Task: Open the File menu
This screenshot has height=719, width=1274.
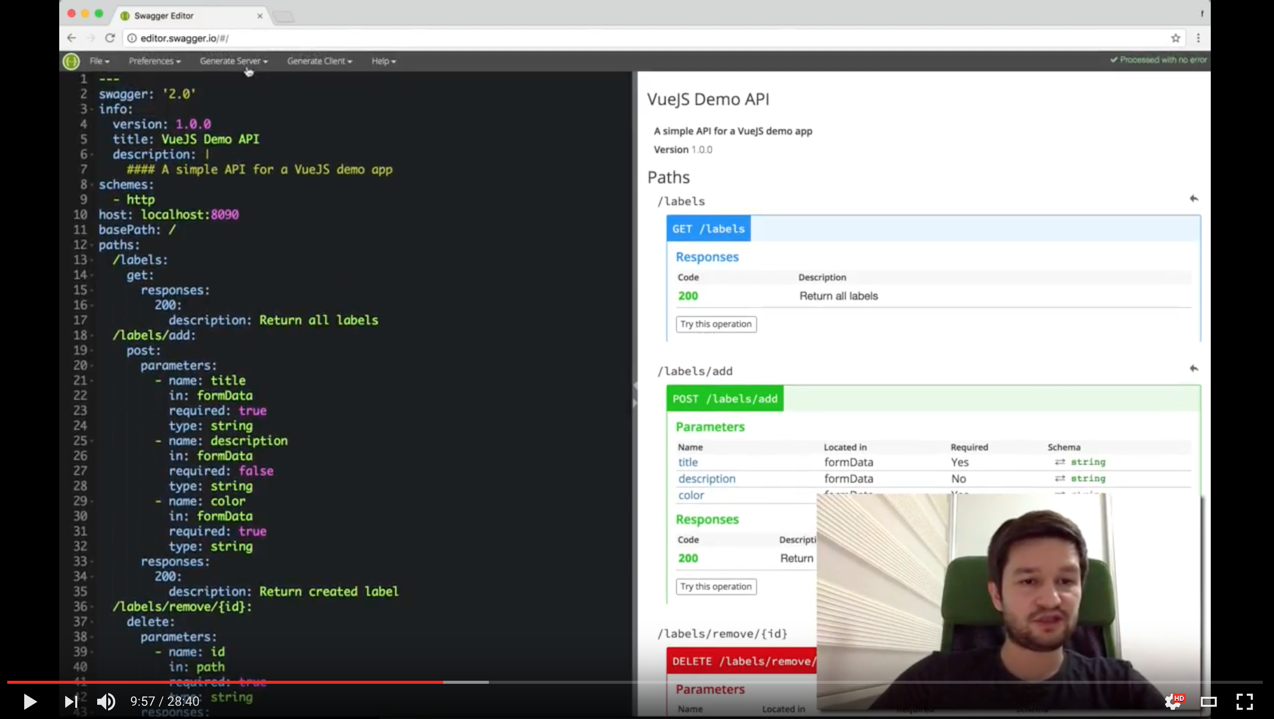Action: click(99, 61)
